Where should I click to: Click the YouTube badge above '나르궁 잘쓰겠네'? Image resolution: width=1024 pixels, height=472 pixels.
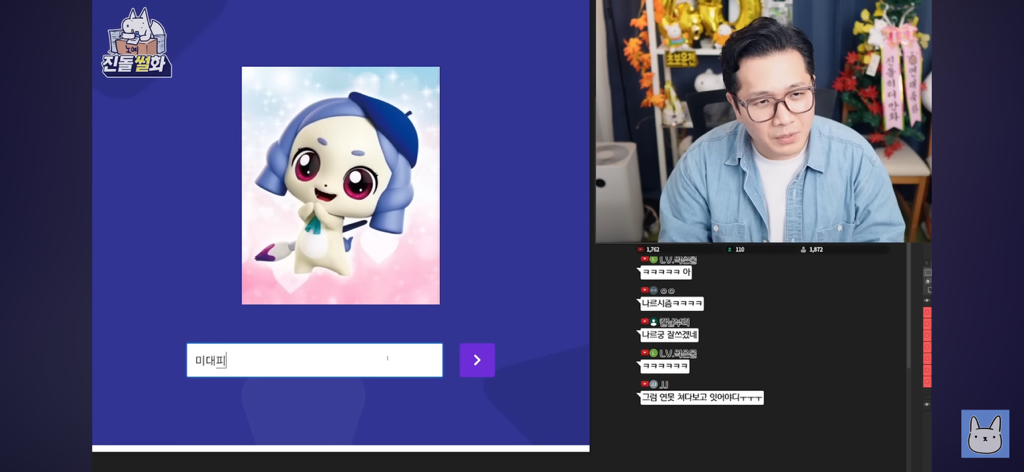645,322
